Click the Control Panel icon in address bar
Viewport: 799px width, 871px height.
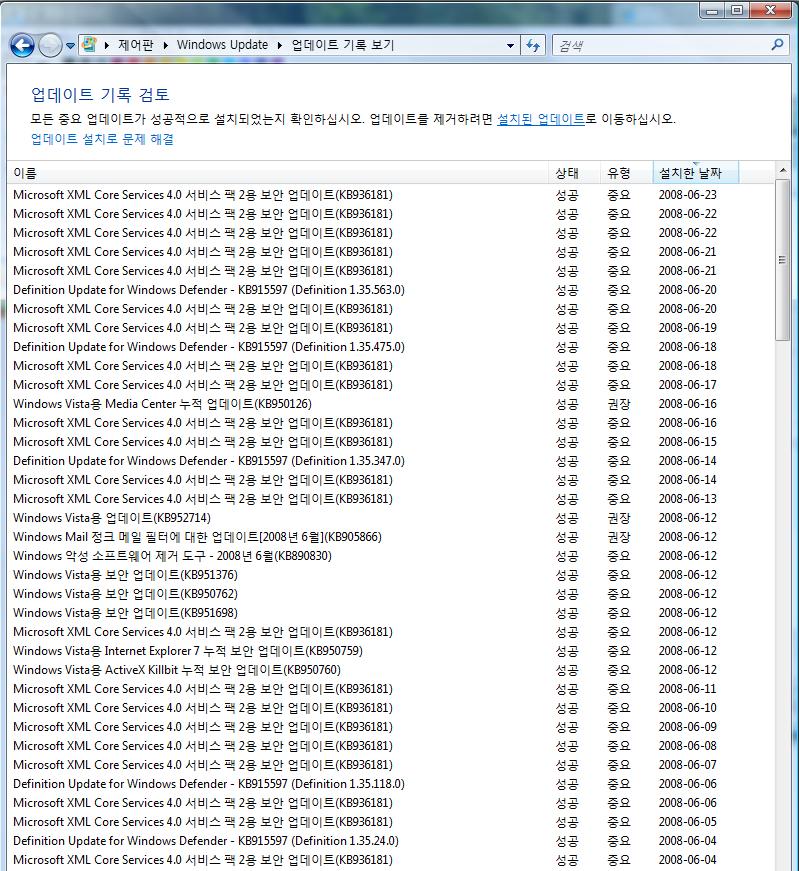(x=89, y=45)
